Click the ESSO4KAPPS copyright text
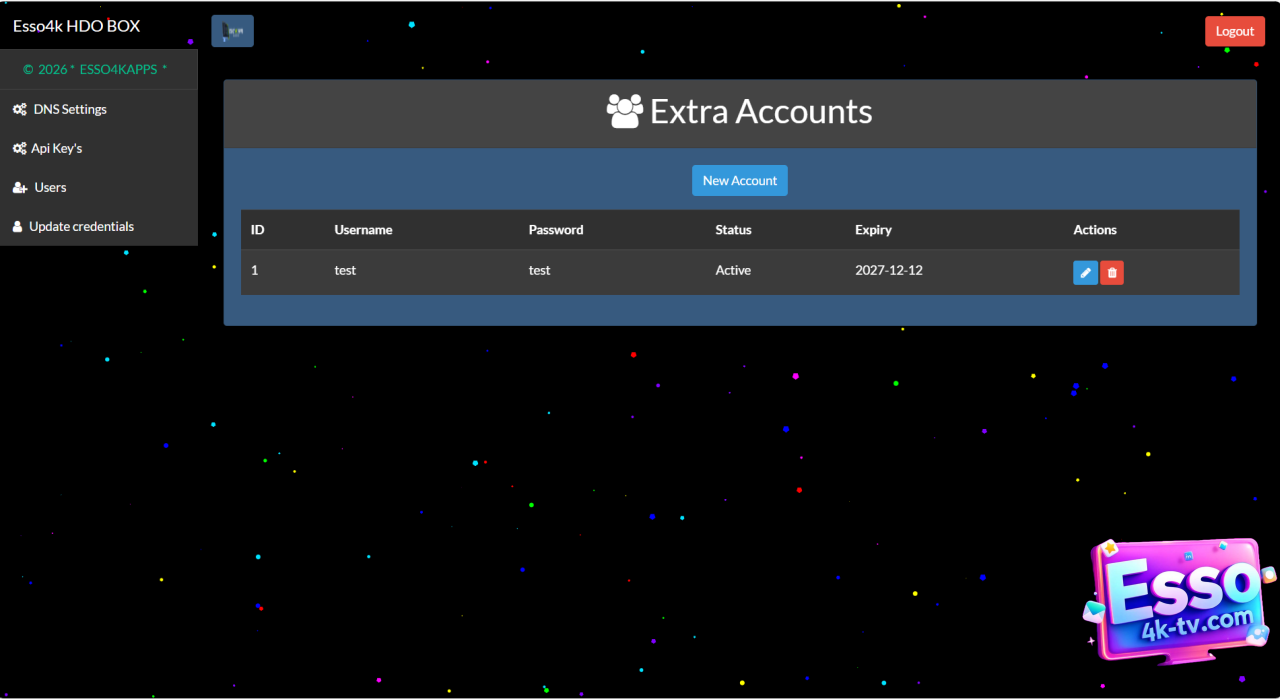The height and width of the screenshot is (699, 1280). pyautogui.click(x=95, y=70)
